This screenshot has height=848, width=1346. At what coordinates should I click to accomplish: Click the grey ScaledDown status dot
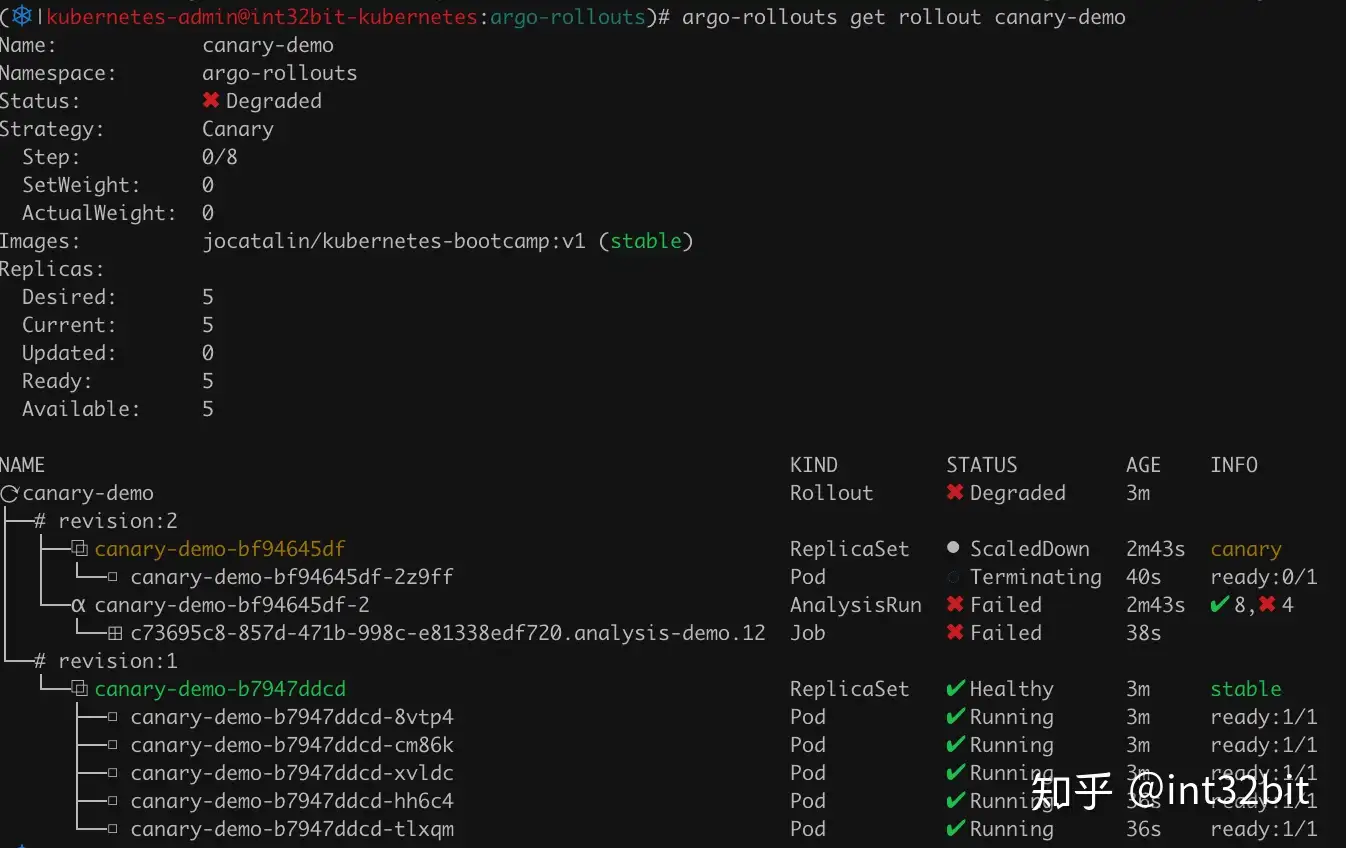pyautogui.click(x=953, y=548)
